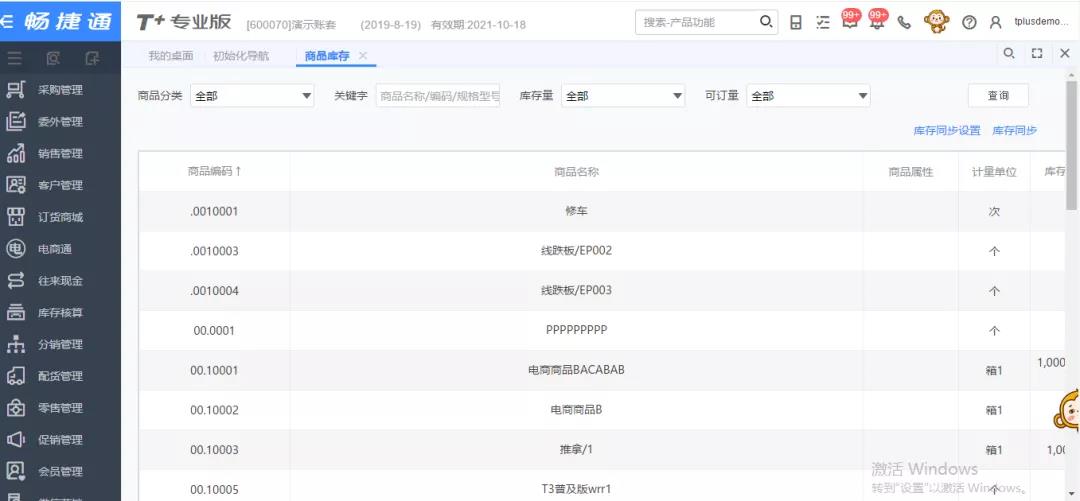1080x501 pixels.
Task: Open 委外管理 module
Action: coord(60,122)
